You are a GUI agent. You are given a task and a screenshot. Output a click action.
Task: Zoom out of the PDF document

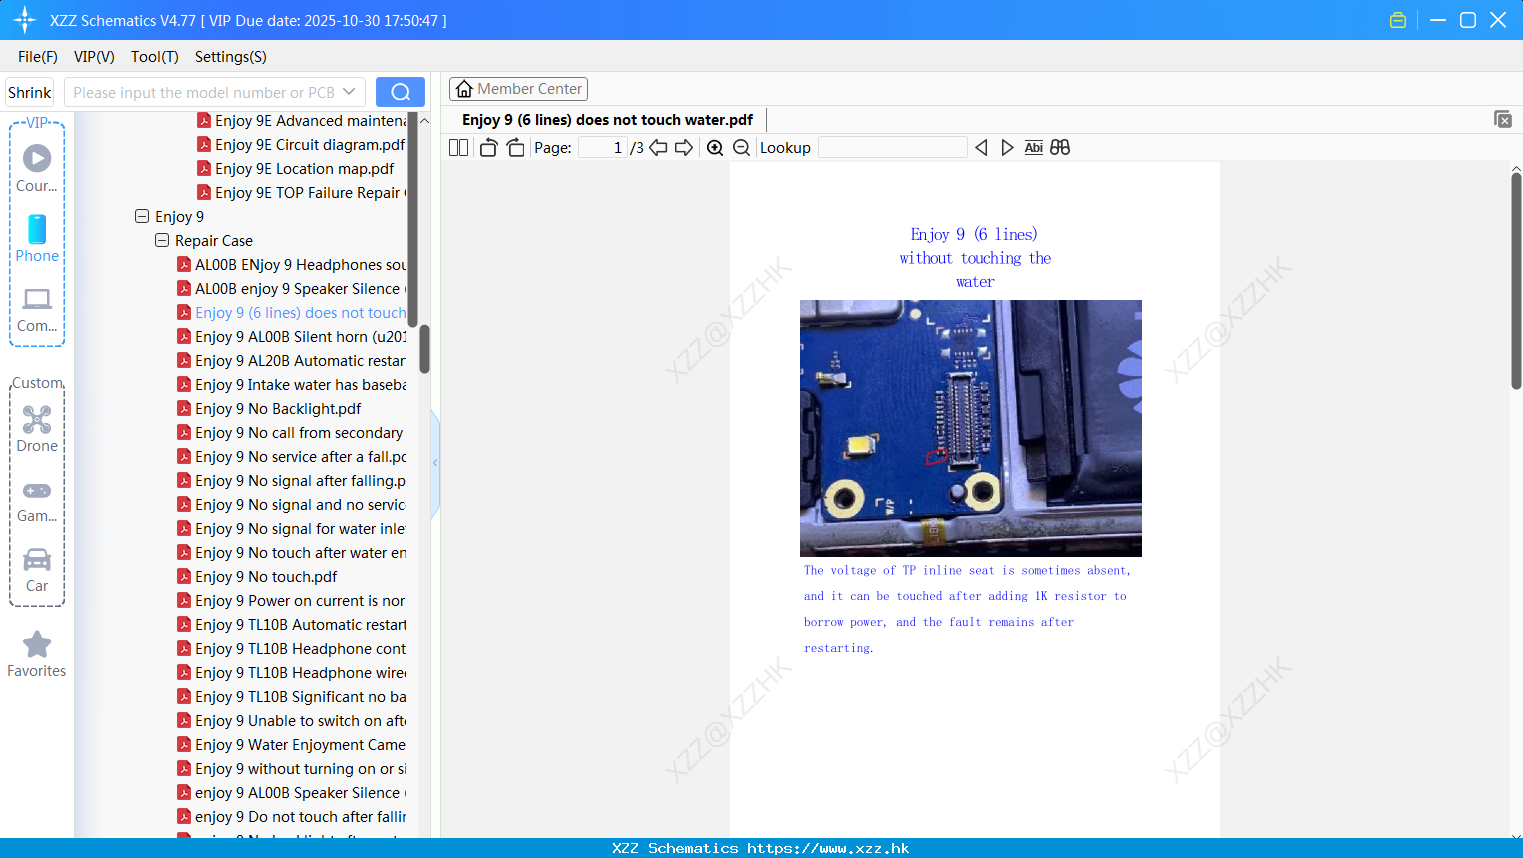coord(741,147)
